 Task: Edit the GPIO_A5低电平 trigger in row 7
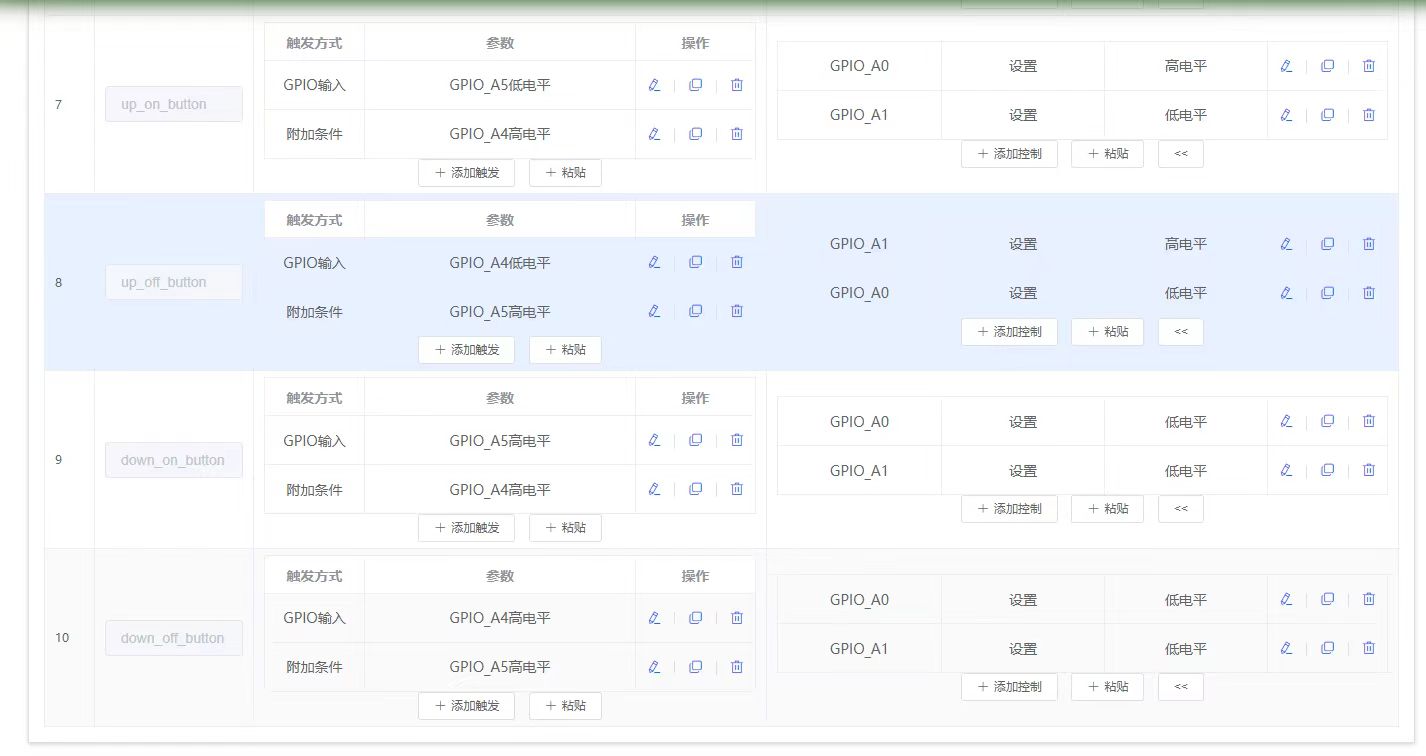click(654, 85)
